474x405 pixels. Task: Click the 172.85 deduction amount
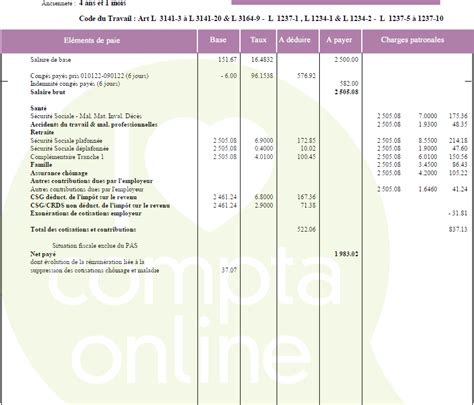(x=306, y=141)
